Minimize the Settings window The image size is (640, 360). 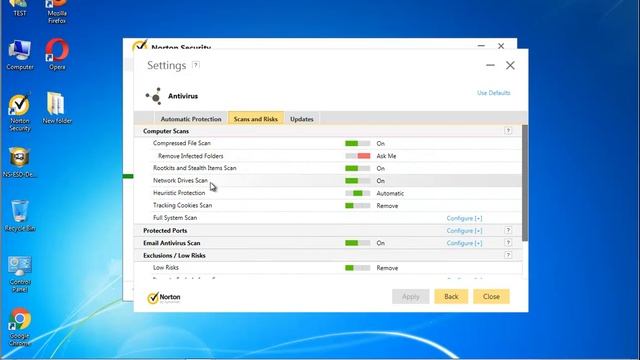[490, 65]
